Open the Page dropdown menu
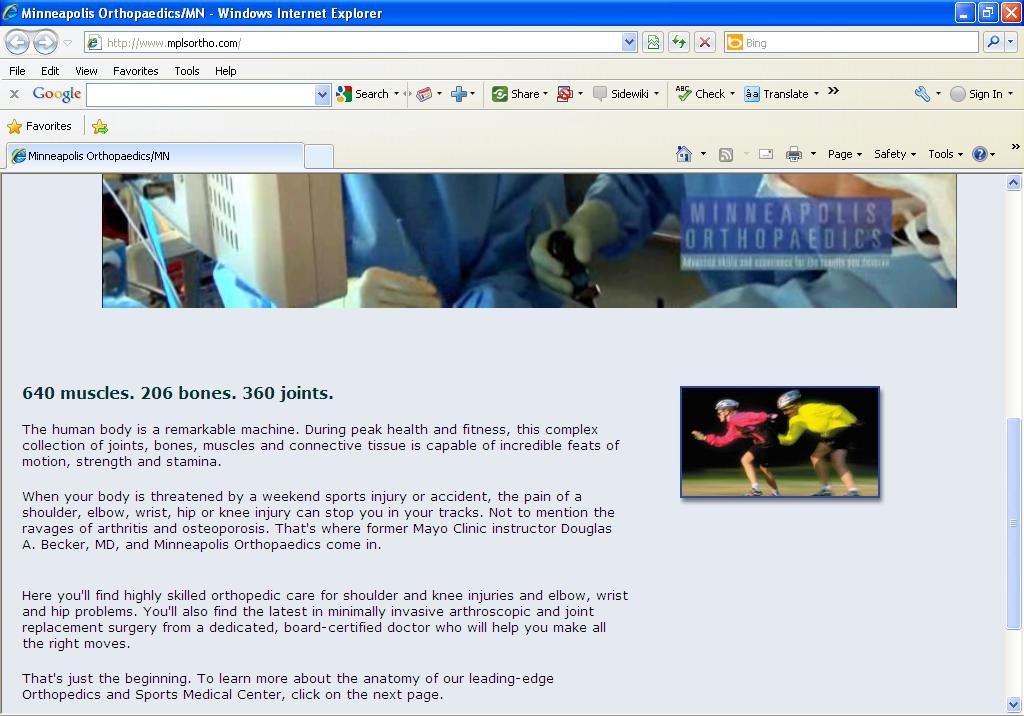The height and width of the screenshot is (716, 1024). pyautogui.click(x=844, y=154)
